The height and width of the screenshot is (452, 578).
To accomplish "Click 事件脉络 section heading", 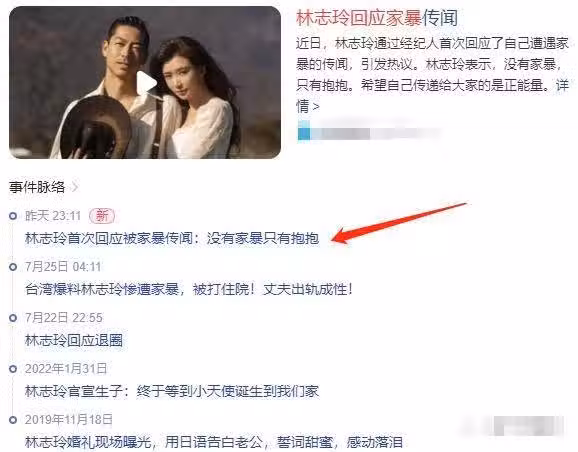I will 37,187.
